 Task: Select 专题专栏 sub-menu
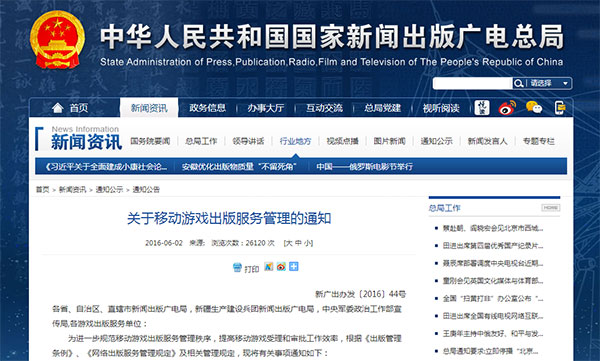539,141
